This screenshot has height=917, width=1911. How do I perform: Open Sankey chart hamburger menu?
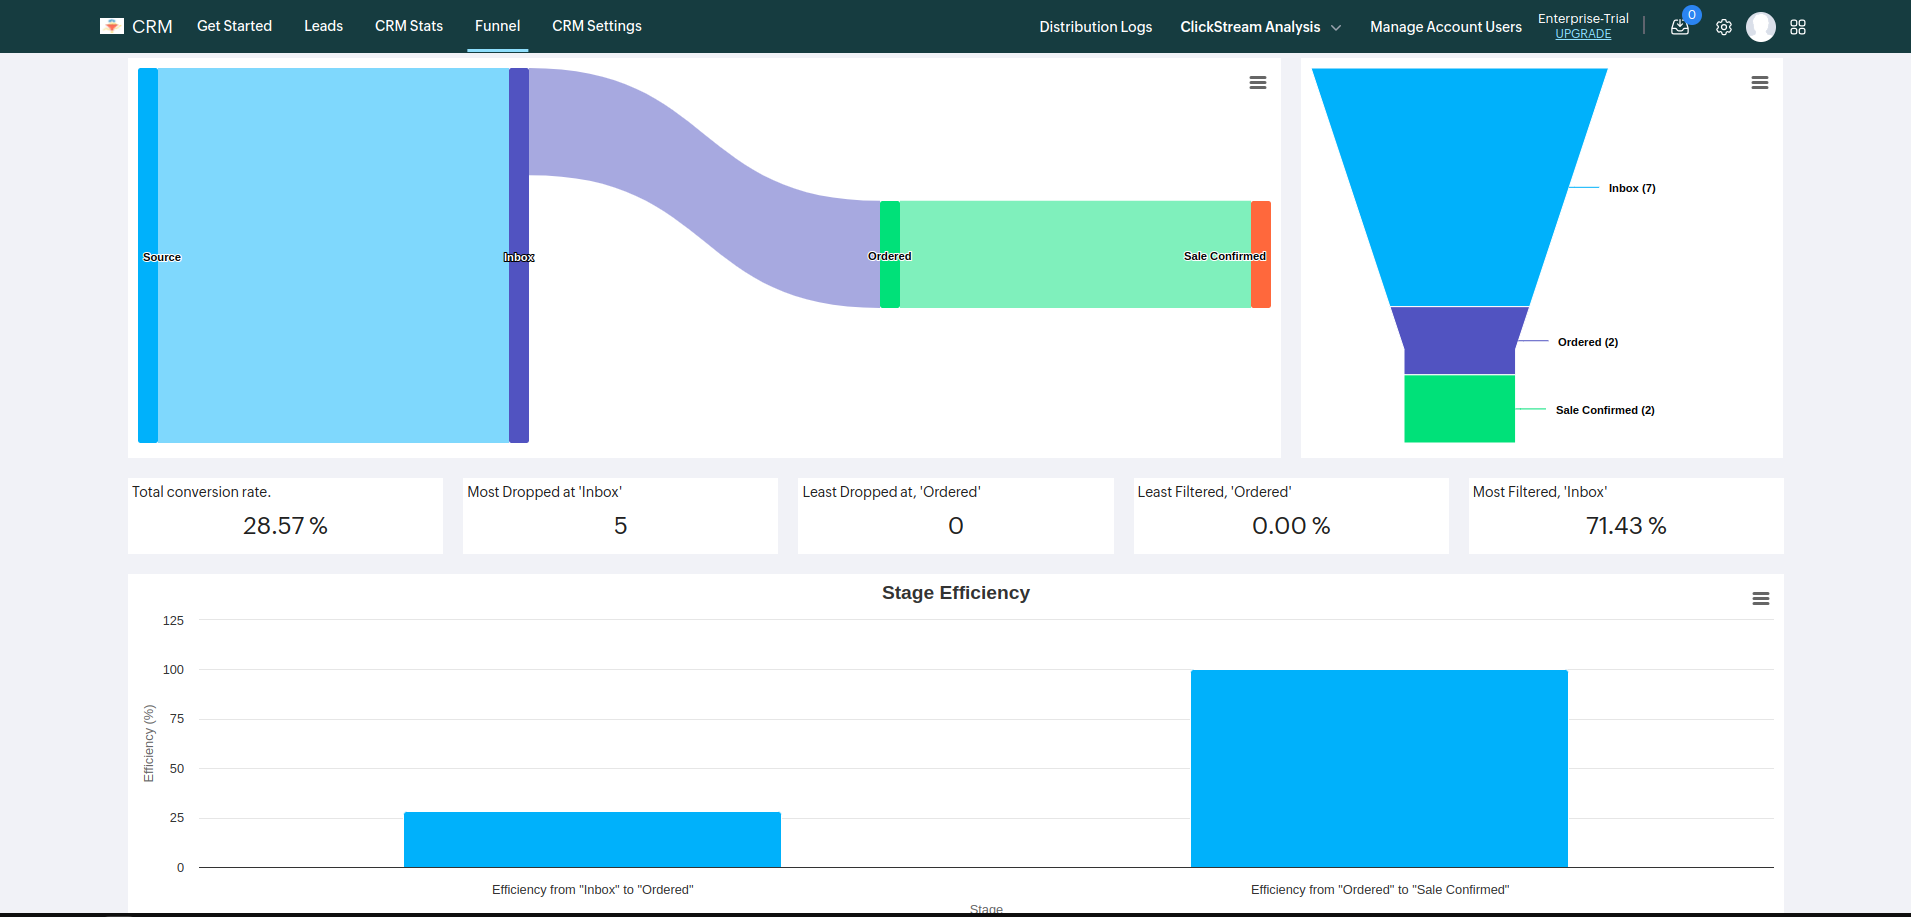(1258, 83)
